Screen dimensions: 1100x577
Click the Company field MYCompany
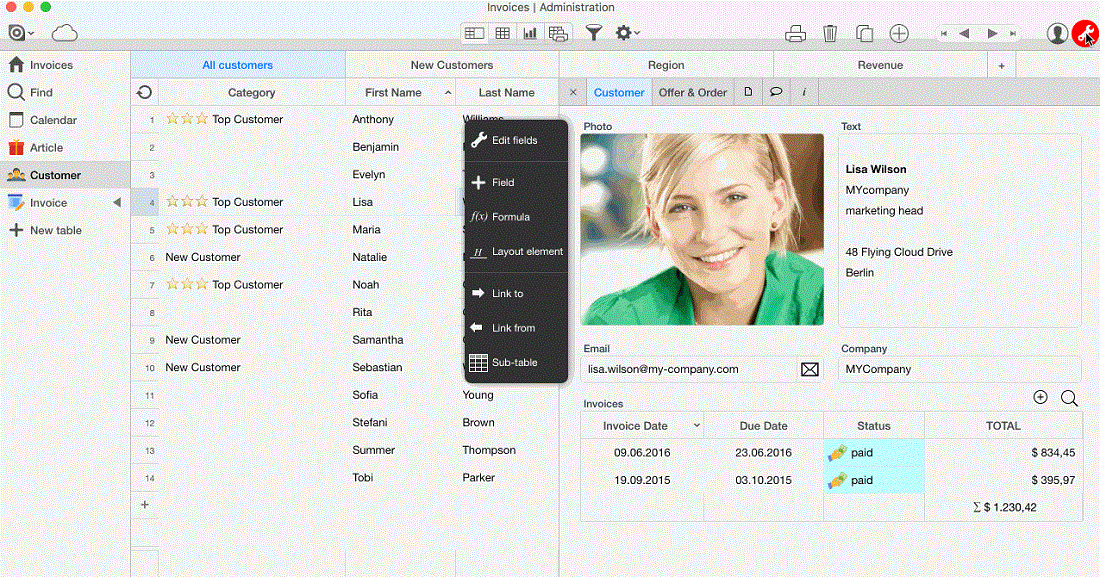(x=959, y=369)
